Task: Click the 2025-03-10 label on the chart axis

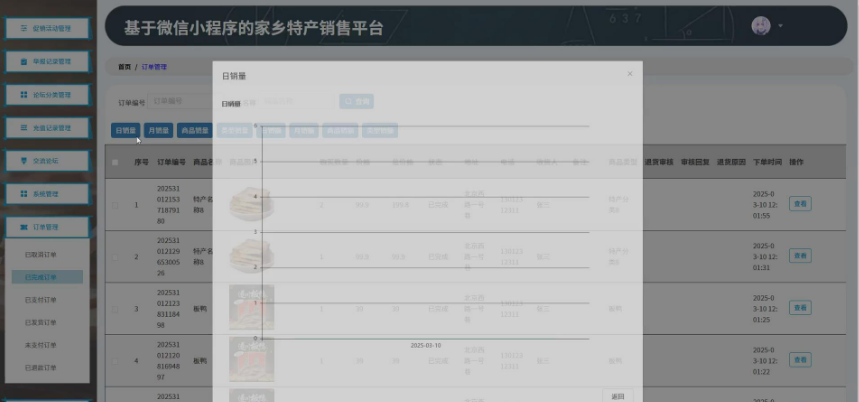Action: (426, 346)
